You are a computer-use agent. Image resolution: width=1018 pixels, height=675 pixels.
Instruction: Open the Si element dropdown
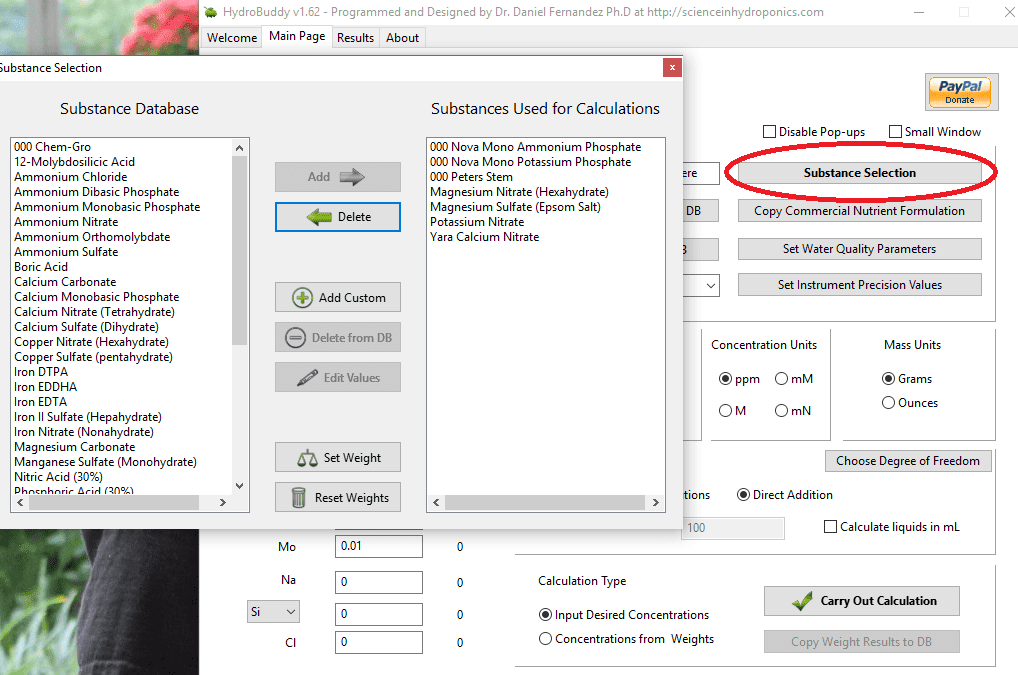pyautogui.click(x=273, y=612)
